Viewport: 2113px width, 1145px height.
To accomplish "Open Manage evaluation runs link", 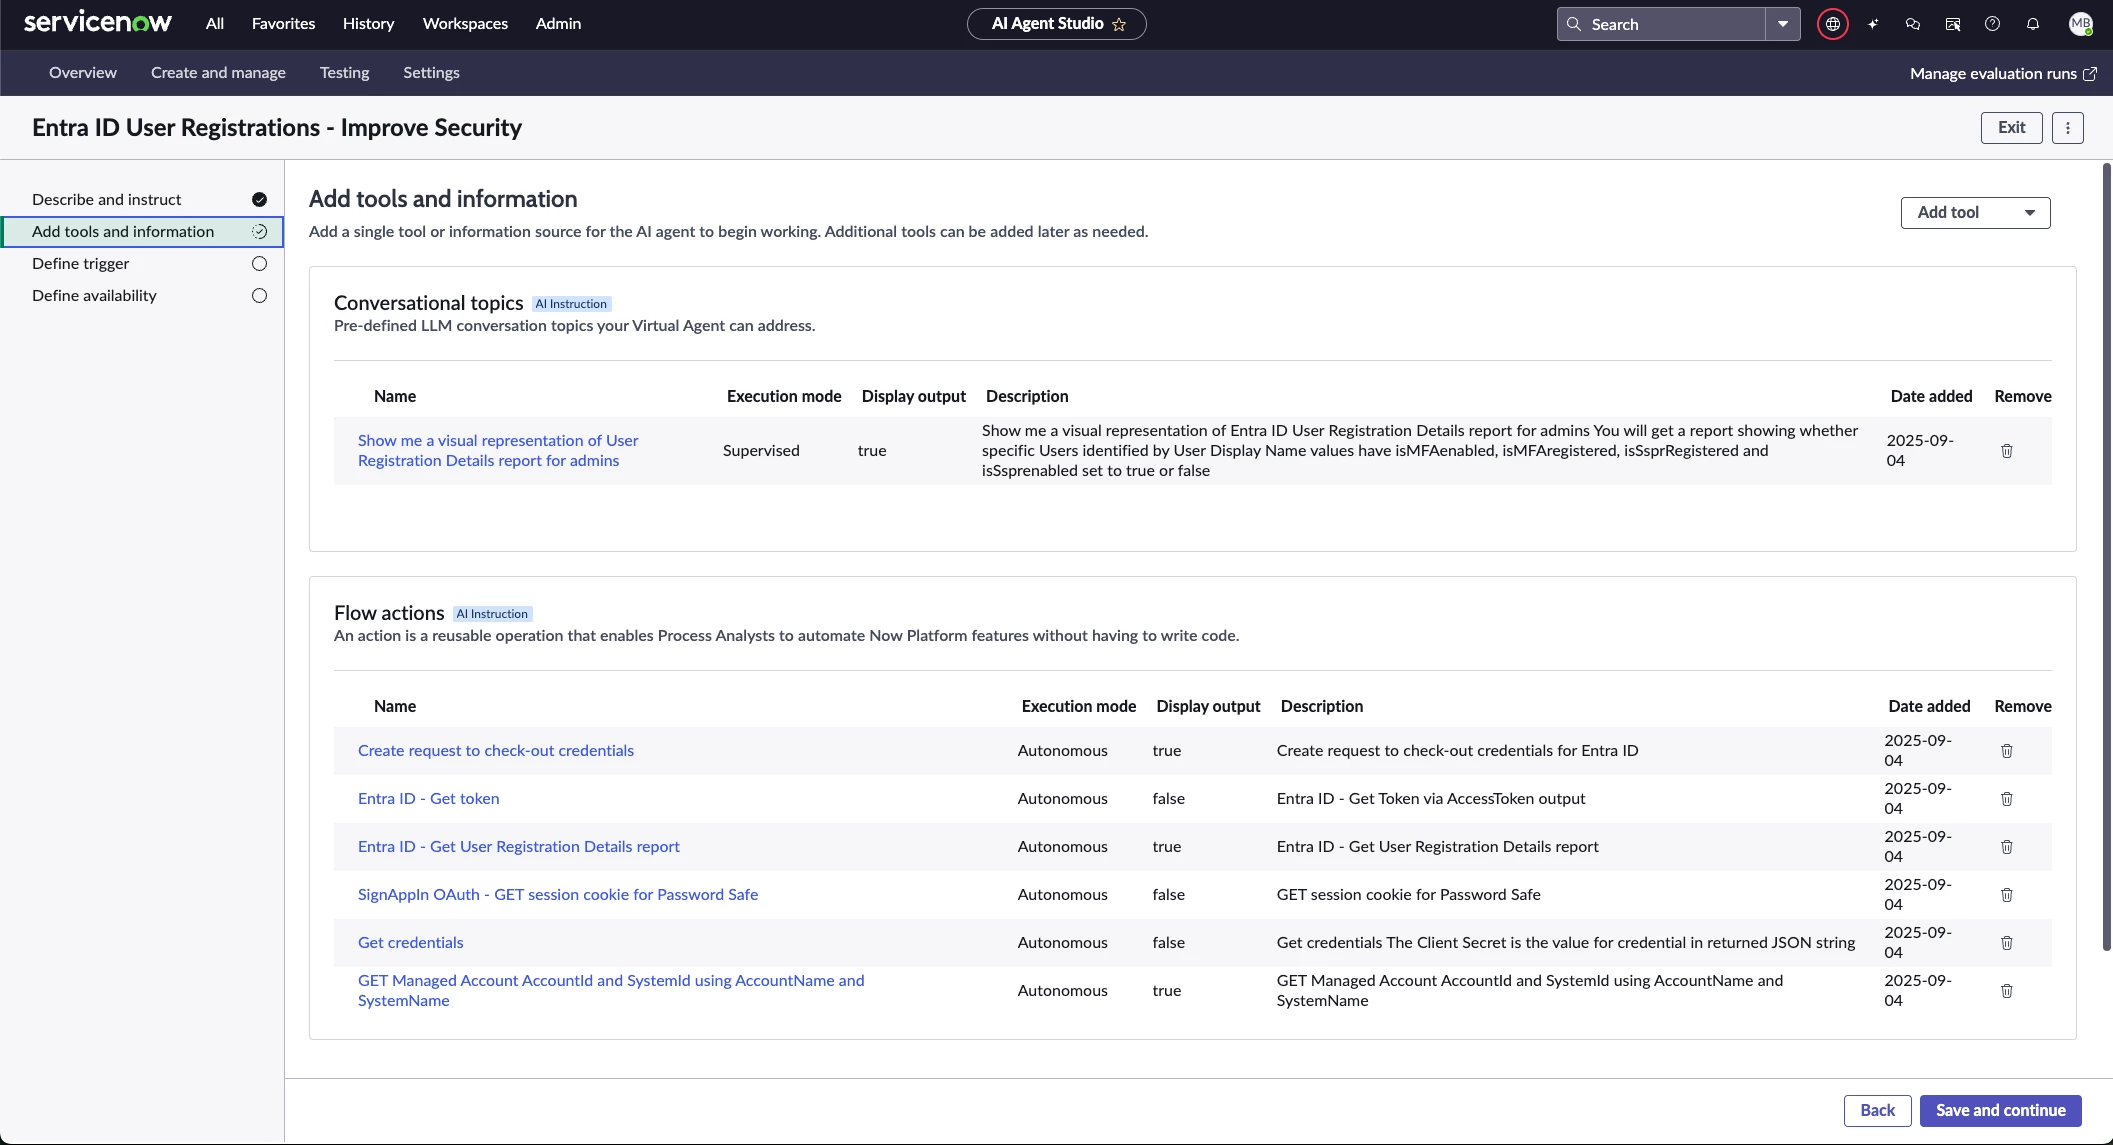I will [2003, 74].
